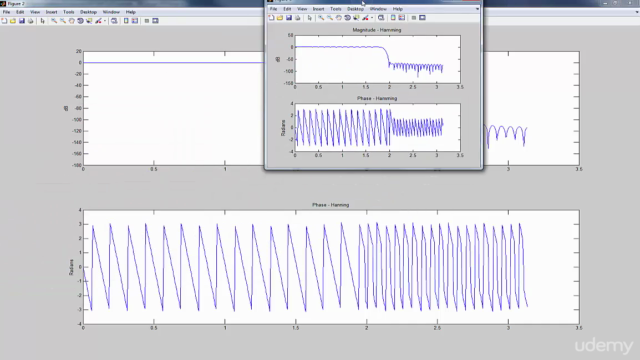Image resolution: width=640 pixels, height=360 pixels.
Task: Print Figure 2 with the printer icon
Action: (30, 21)
